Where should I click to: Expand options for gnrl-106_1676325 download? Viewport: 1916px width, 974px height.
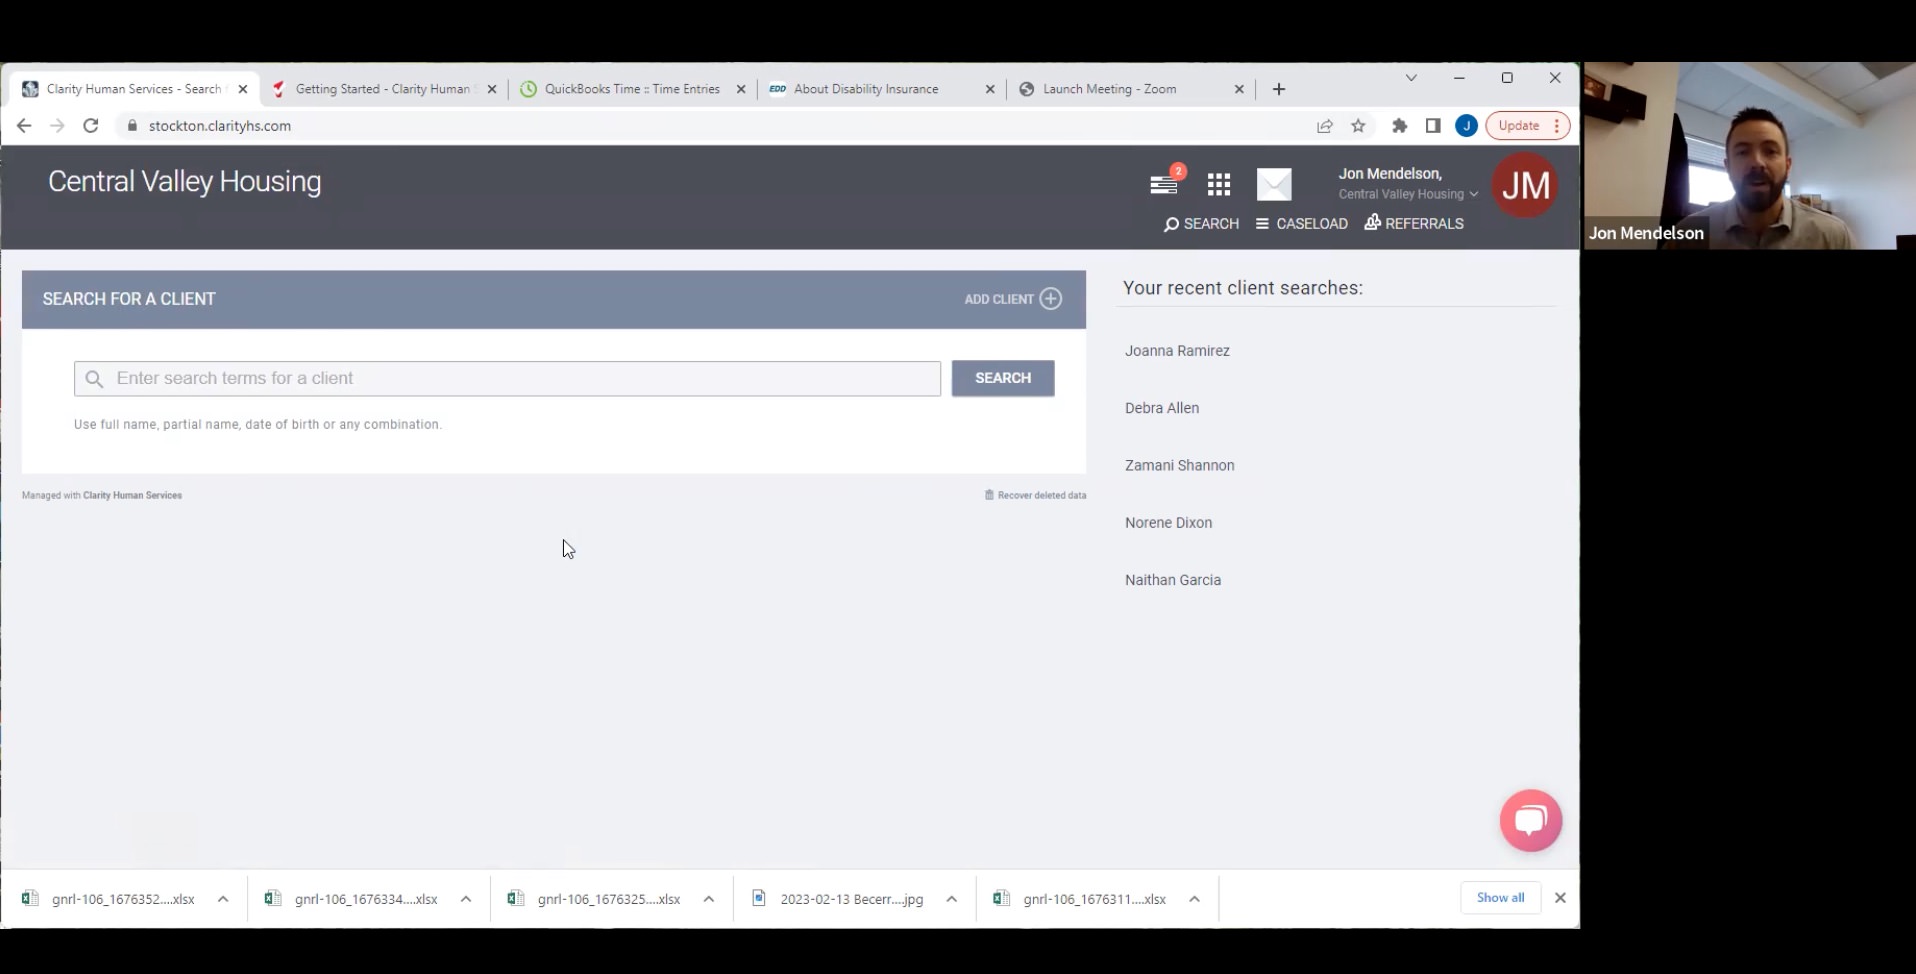(709, 899)
